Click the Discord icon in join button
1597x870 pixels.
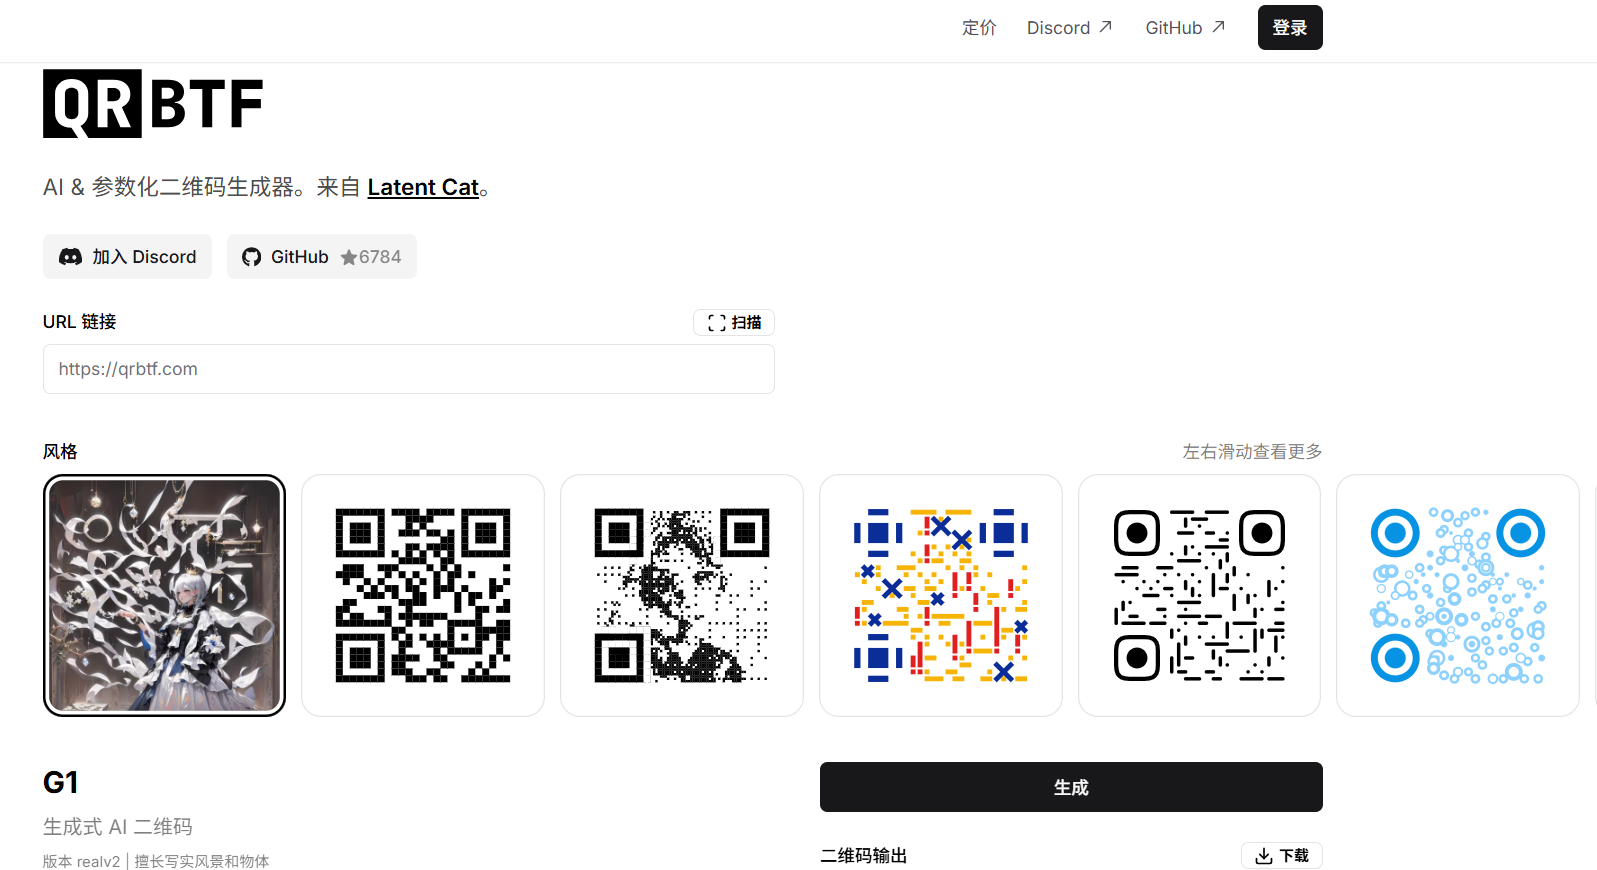pos(70,257)
